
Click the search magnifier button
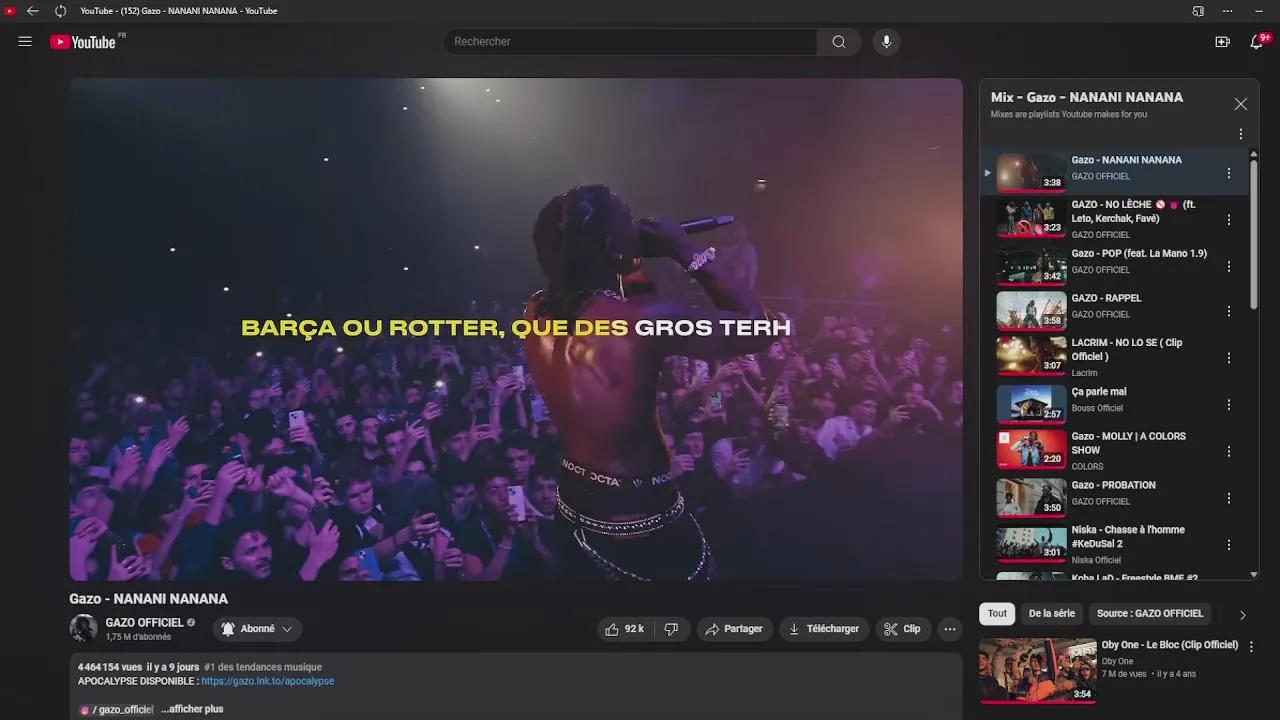tap(839, 42)
